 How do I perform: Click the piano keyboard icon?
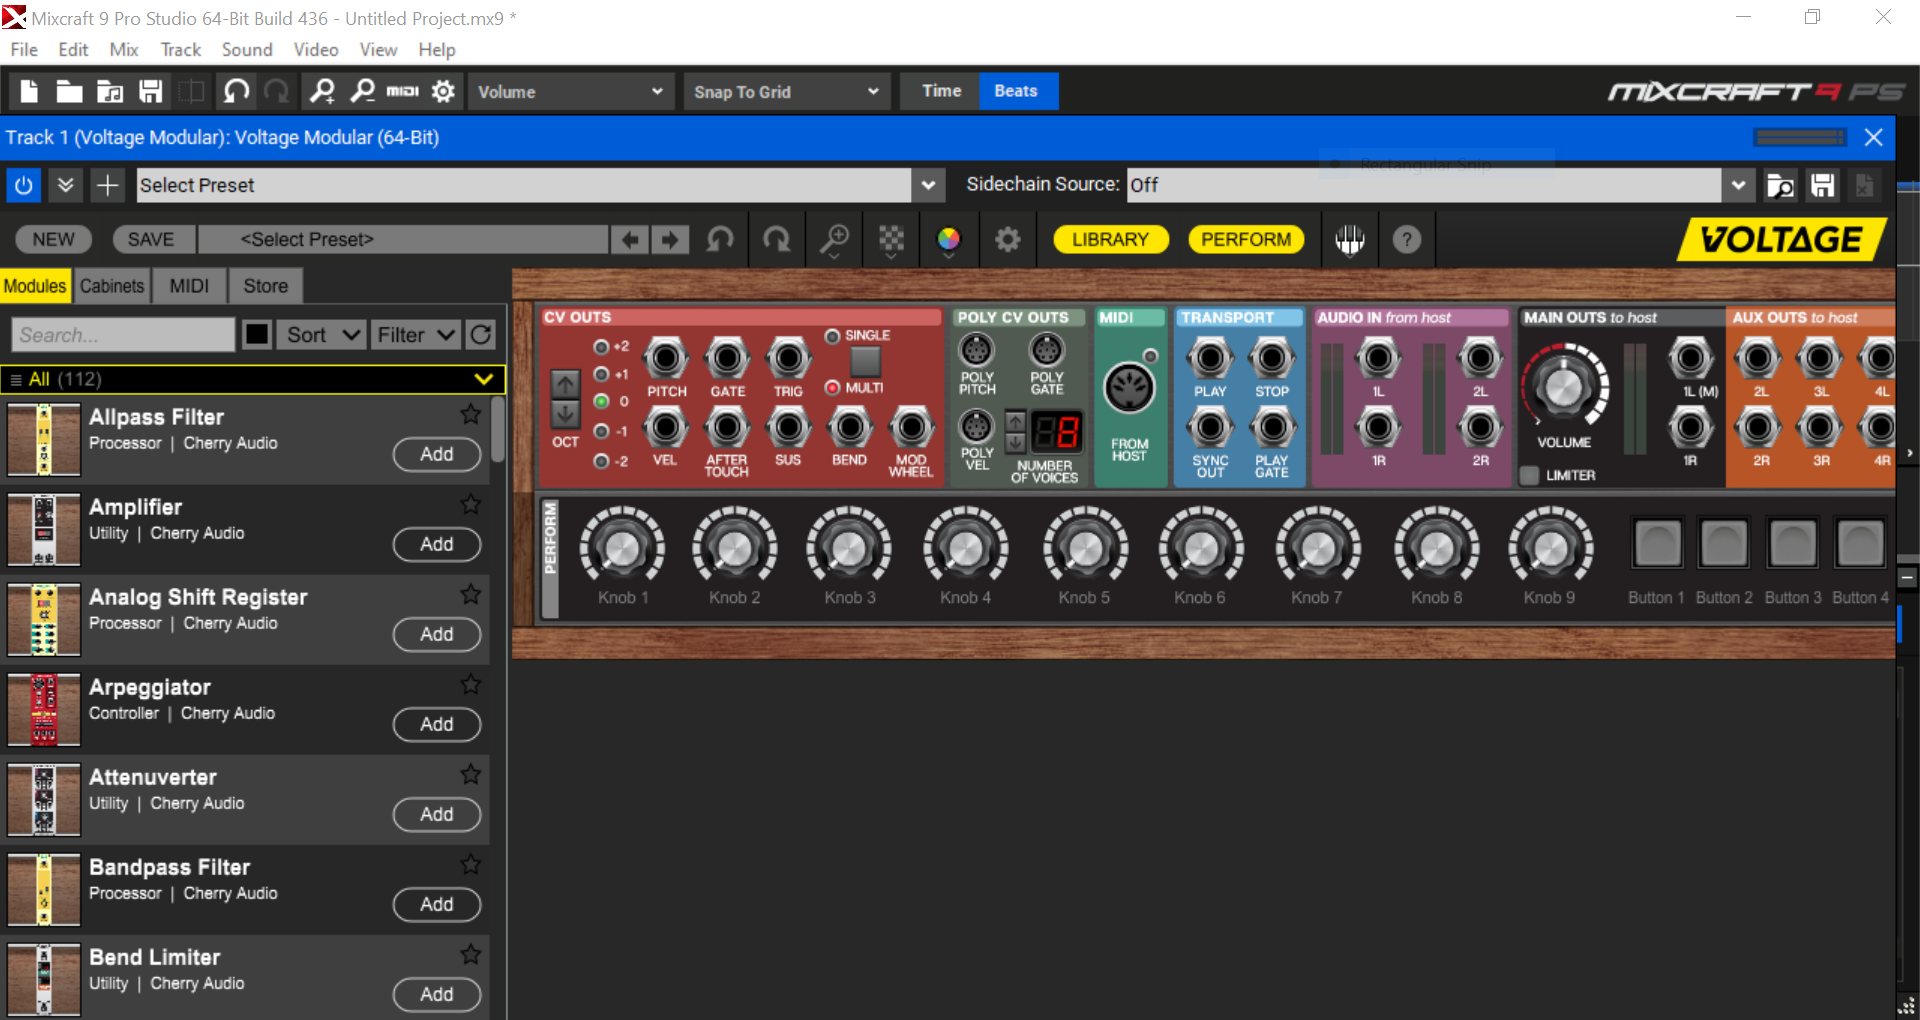tap(1350, 240)
